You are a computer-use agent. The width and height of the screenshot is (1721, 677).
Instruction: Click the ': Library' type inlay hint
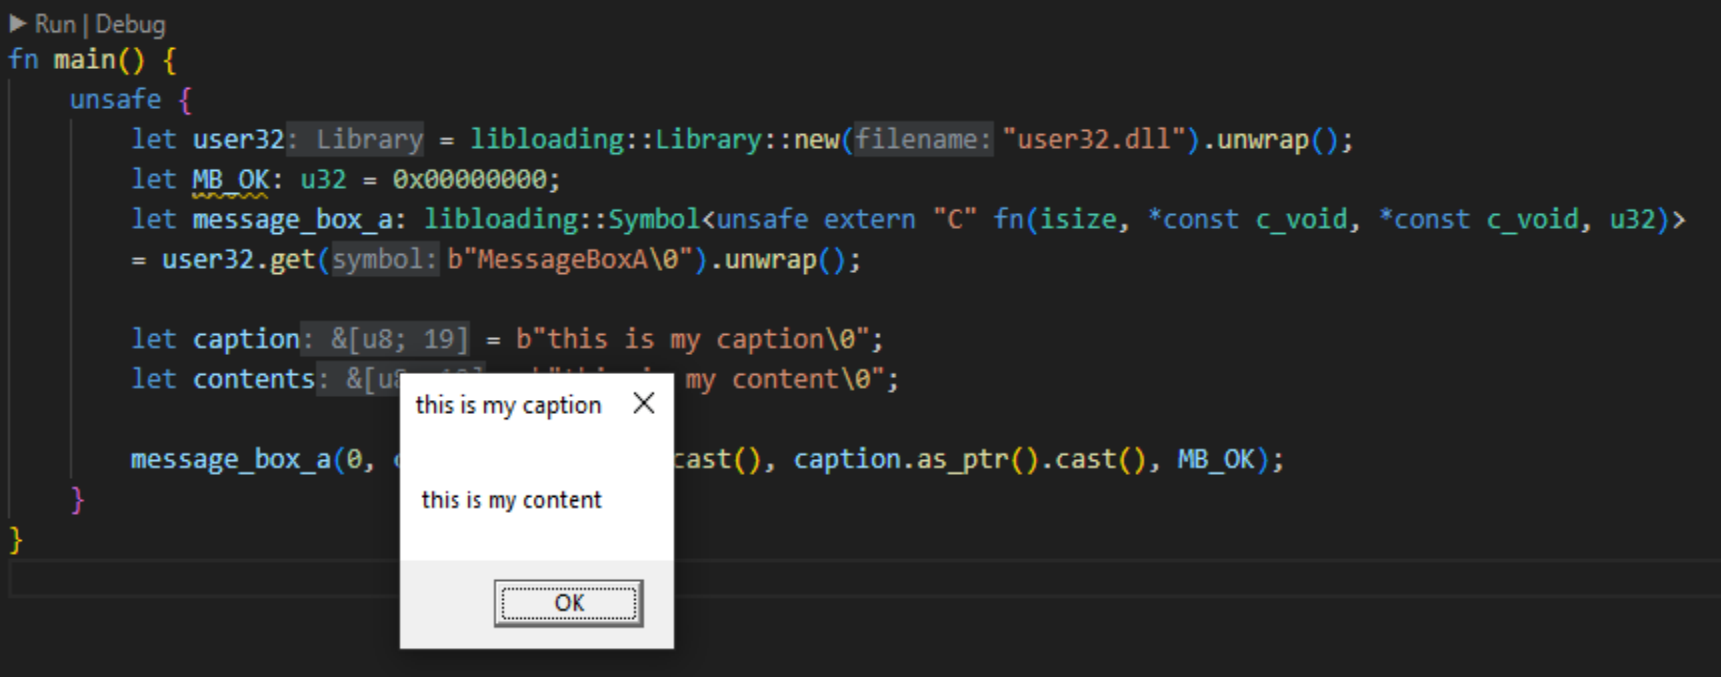356,139
